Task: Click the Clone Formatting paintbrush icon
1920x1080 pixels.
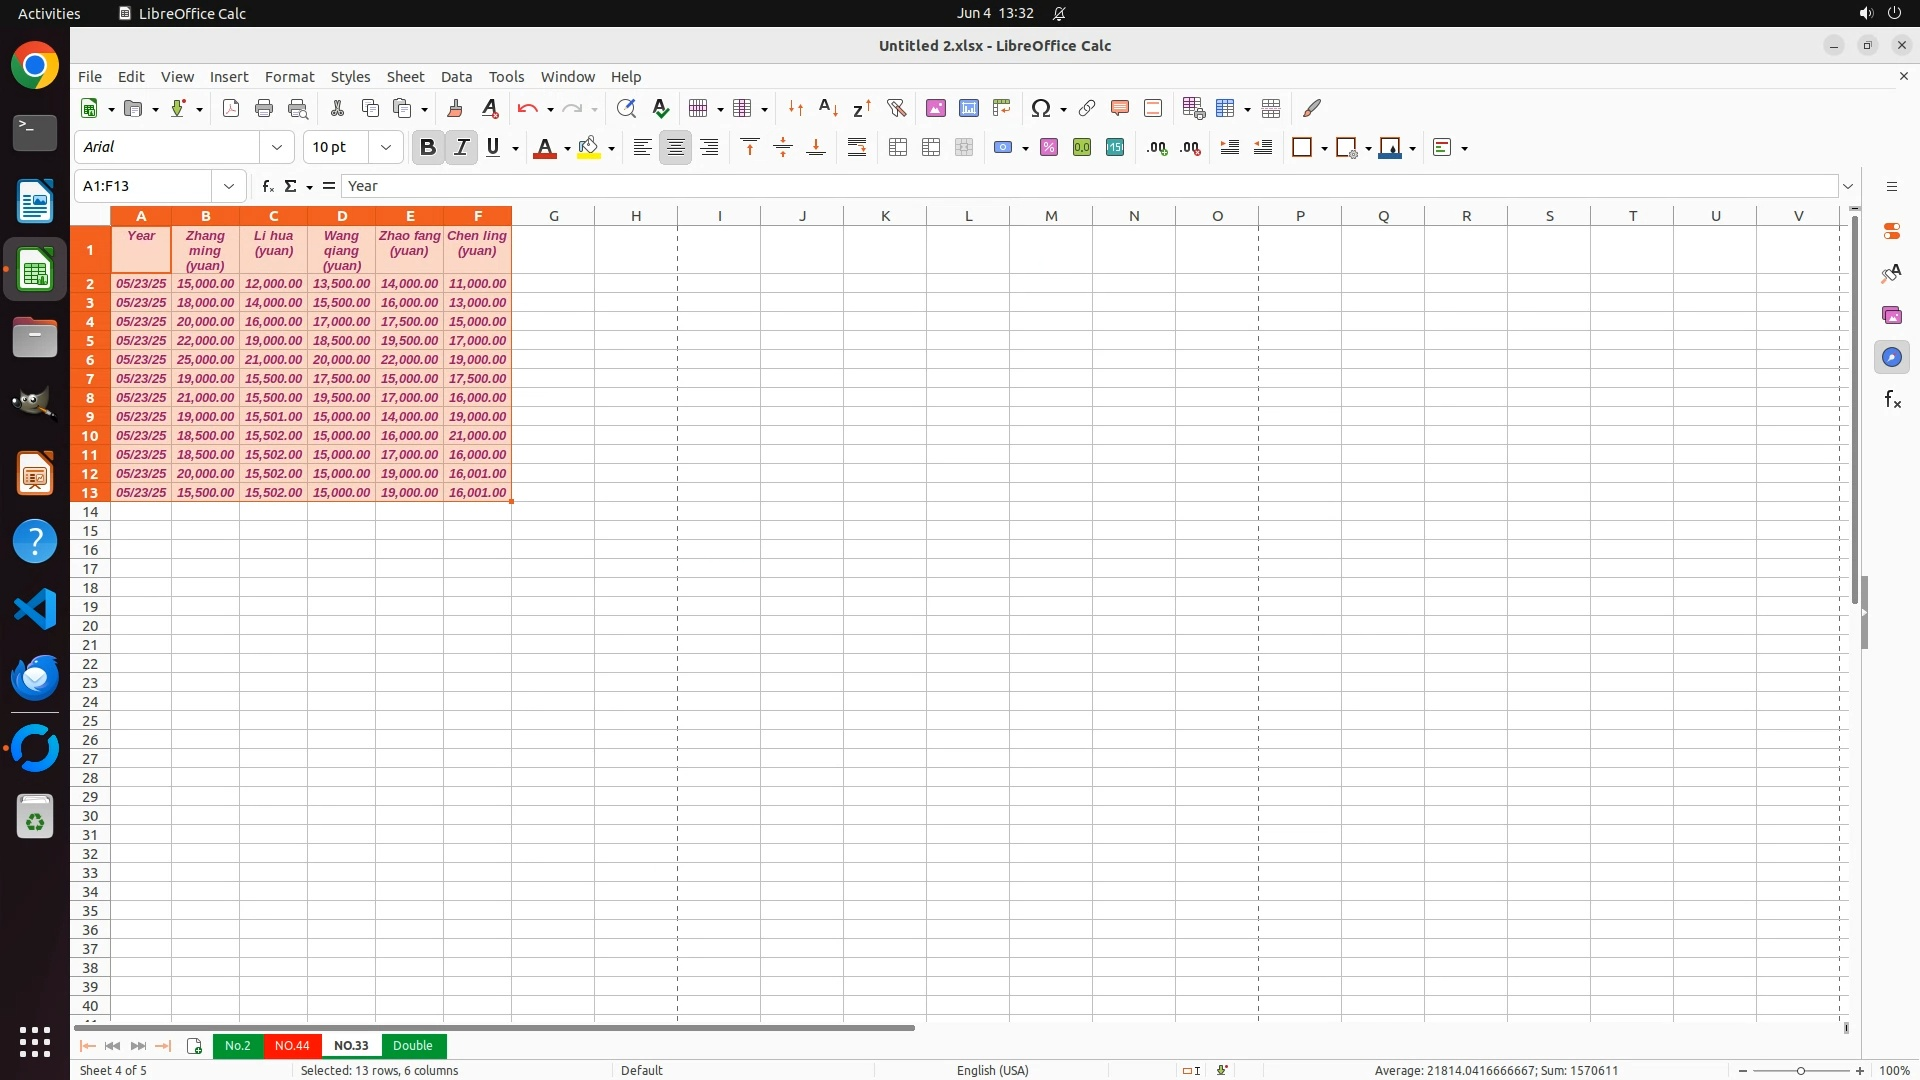Action: pos(455,108)
